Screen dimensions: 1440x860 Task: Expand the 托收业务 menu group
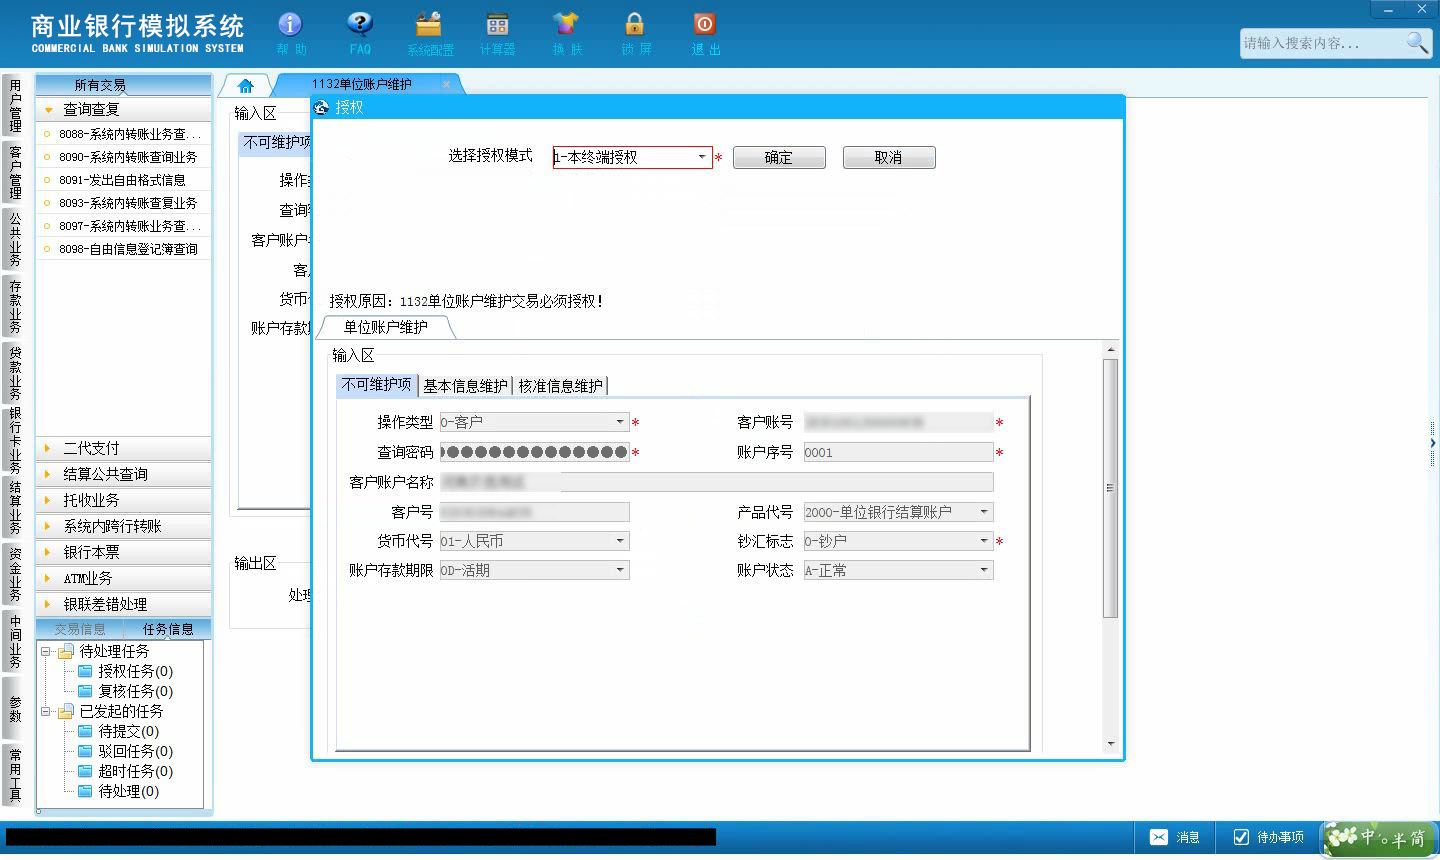point(124,500)
